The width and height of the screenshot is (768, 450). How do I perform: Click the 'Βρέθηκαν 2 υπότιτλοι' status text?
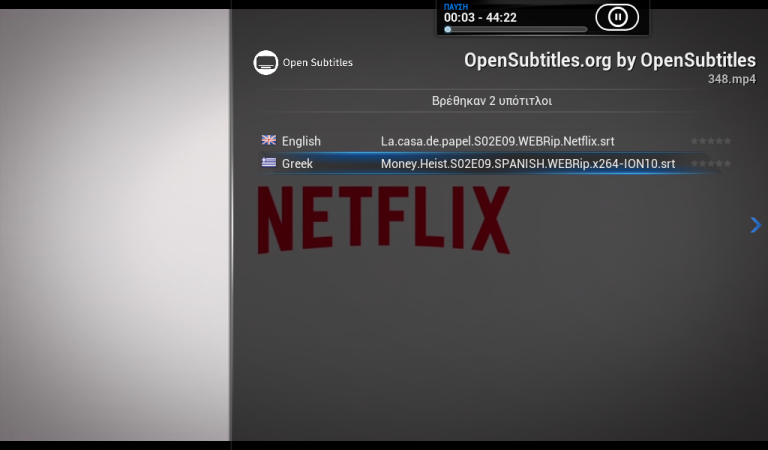(492, 101)
